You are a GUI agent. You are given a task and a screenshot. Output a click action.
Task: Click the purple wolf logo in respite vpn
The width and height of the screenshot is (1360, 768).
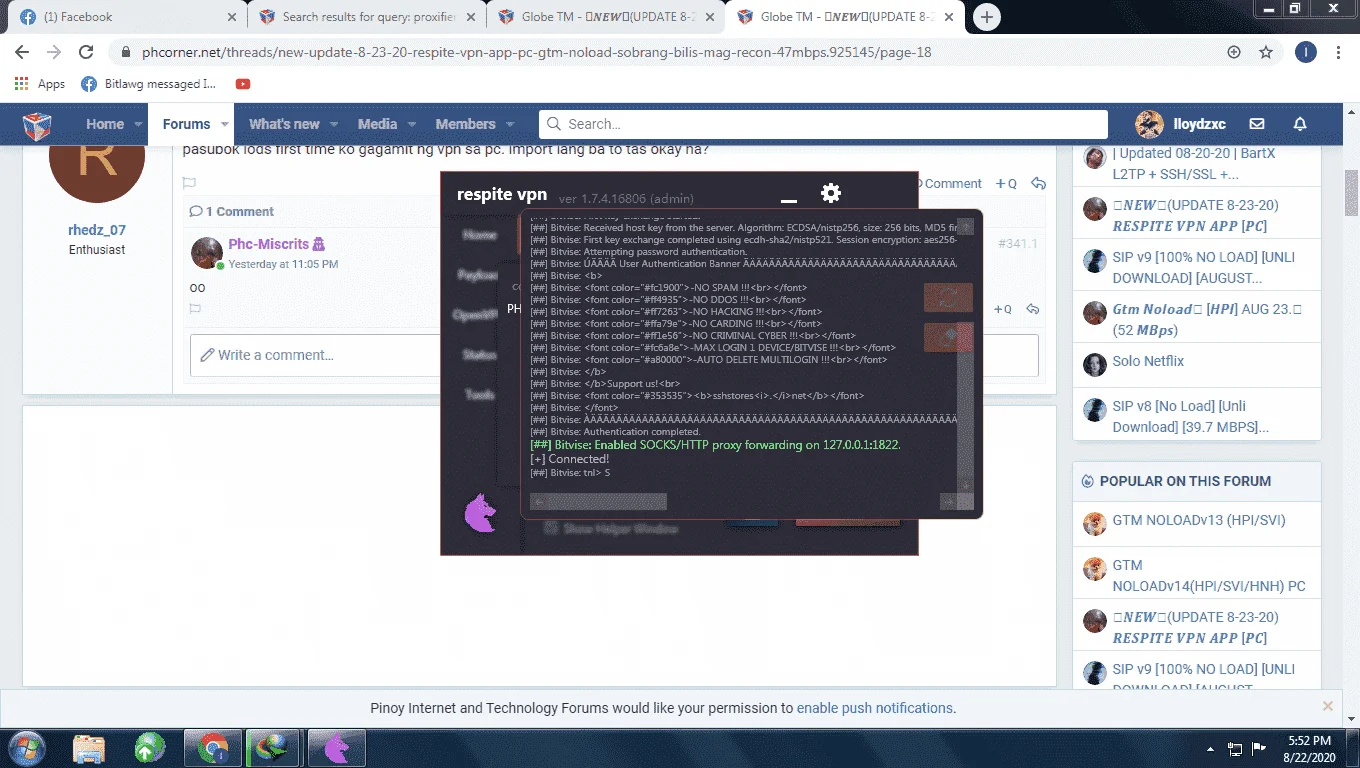tap(481, 513)
